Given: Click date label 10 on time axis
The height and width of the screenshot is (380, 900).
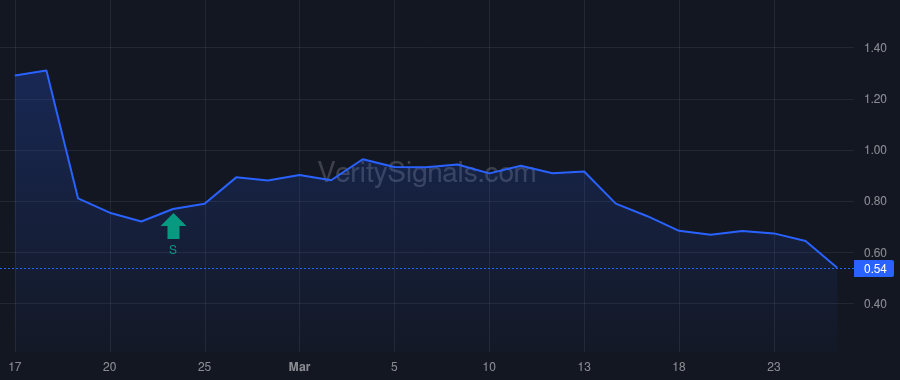Looking at the screenshot, I should pyautogui.click(x=489, y=366).
